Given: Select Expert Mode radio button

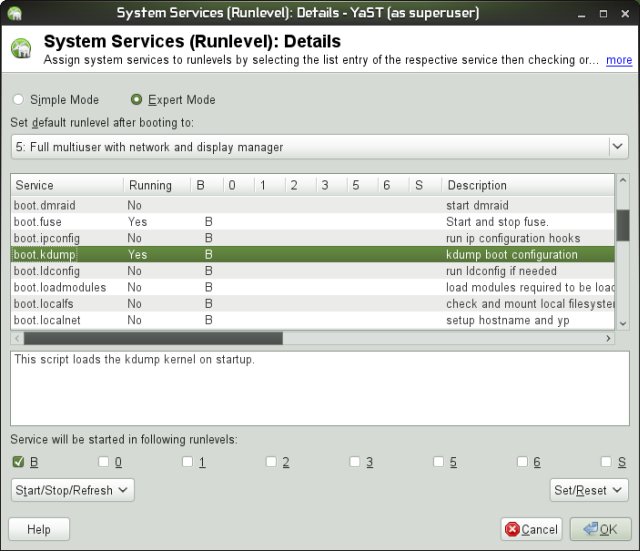Looking at the screenshot, I should pyautogui.click(x=137, y=100).
